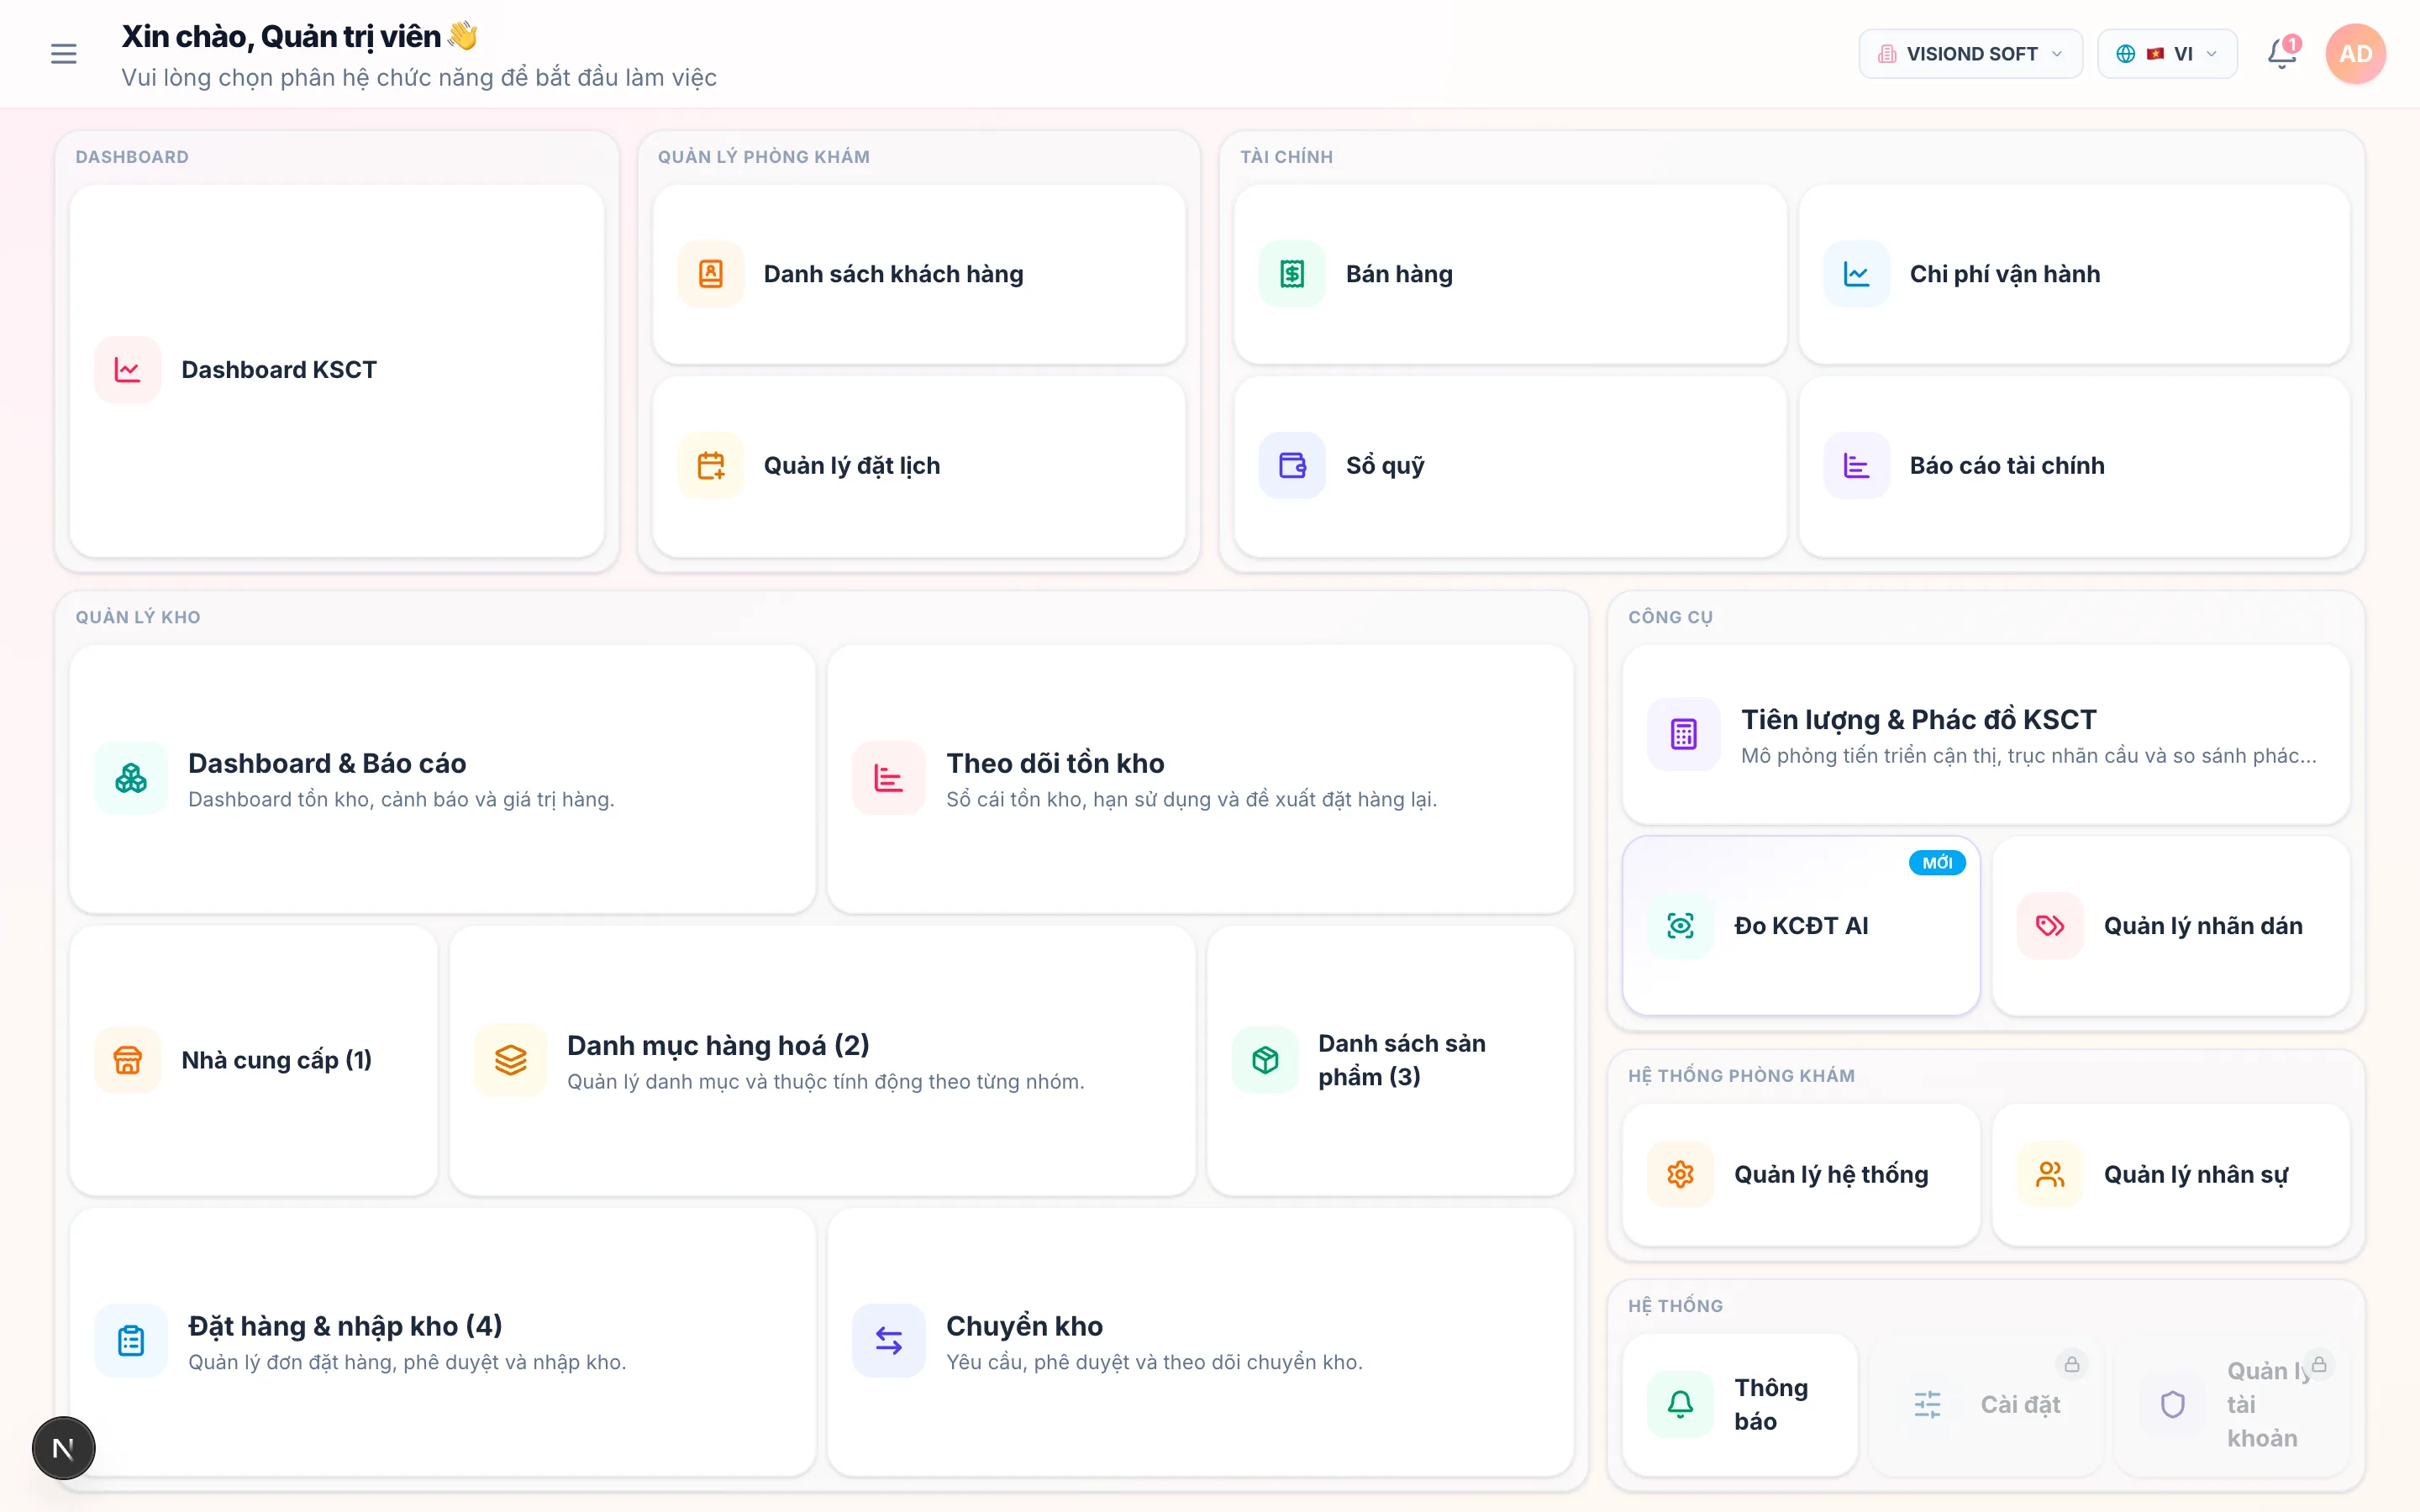Click the Quản lý đặt lịch calendar icon
2420x1512 pixels.
point(711,465)
